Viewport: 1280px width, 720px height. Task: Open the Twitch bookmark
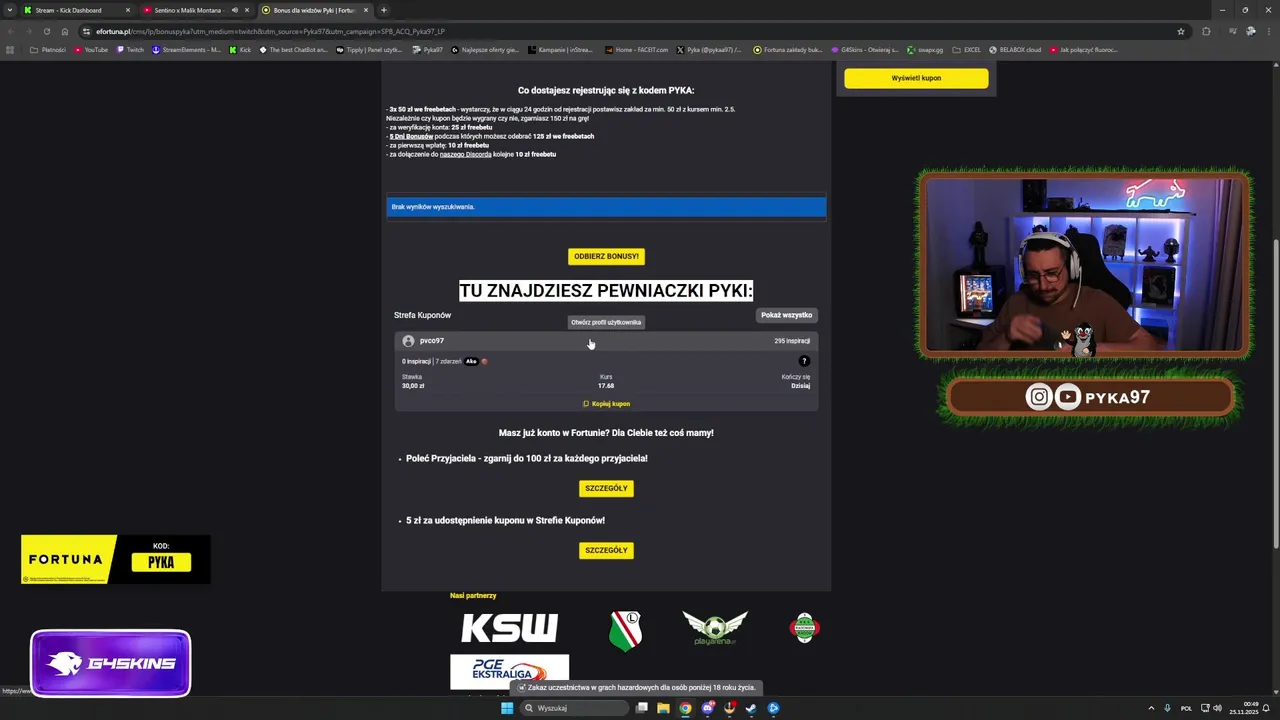(x=130, y=50)
